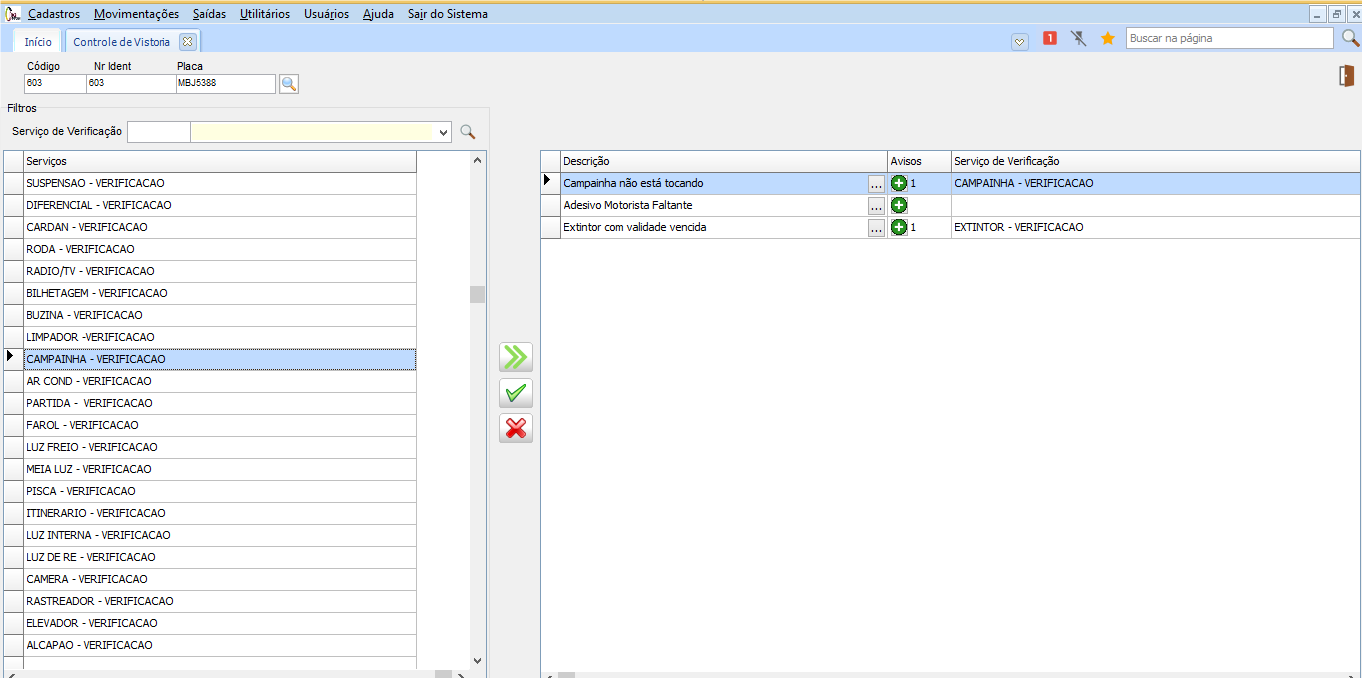The width and height of the screenshot is (1362, 678).
Task: Close the Controle de Vistoria tab
Action: coord(186,41)
